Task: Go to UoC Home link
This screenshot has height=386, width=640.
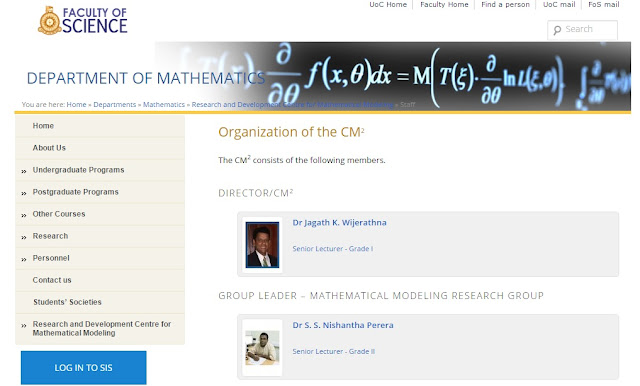Action: click(x=388, y=4)
